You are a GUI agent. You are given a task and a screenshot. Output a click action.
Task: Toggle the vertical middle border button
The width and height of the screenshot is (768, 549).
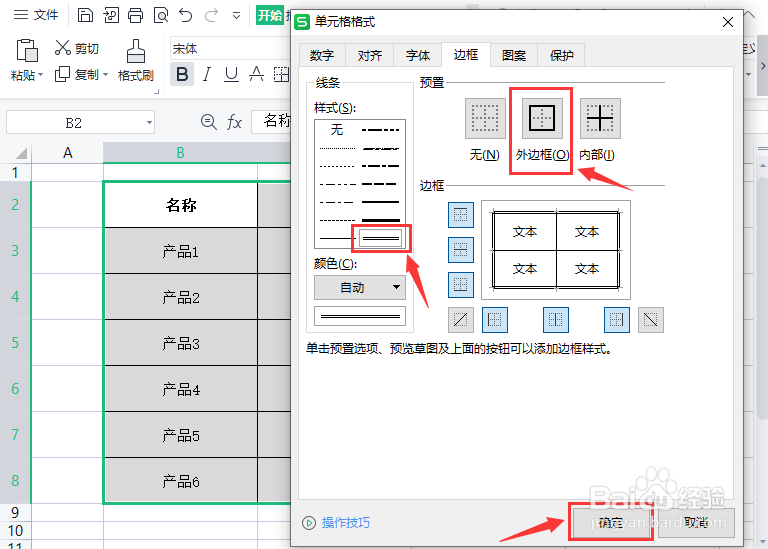(555, 320)
